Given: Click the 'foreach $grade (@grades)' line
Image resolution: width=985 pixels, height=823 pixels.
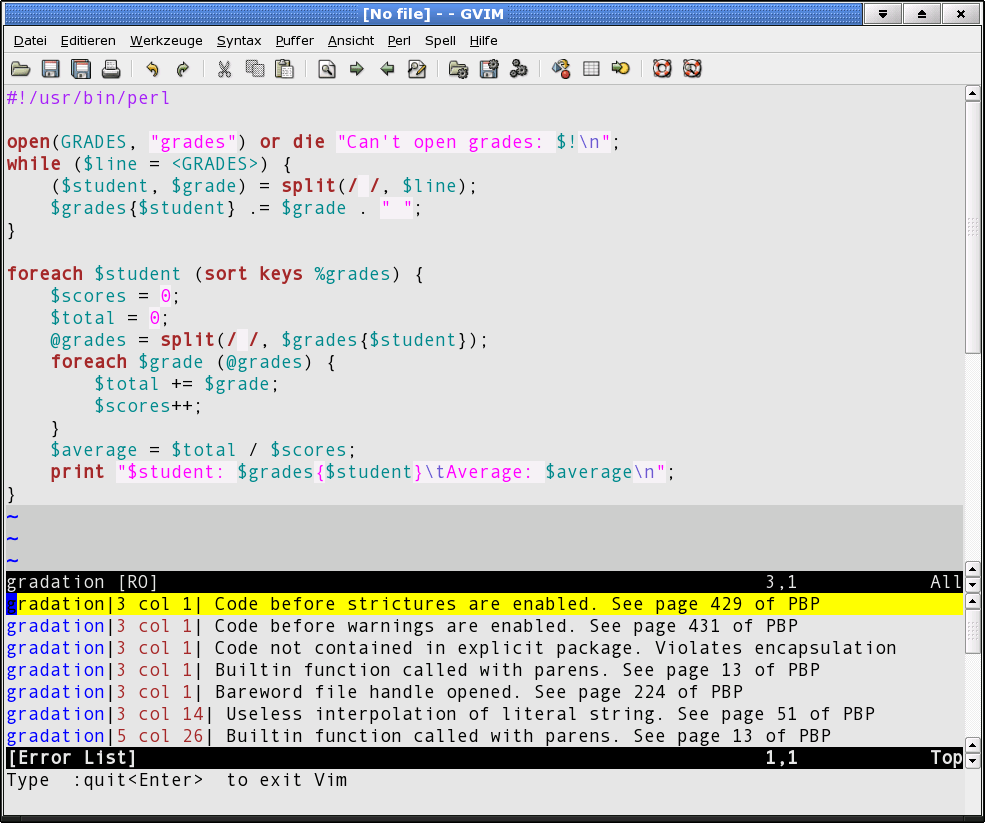Looking at the screenshot, I should (193, 362).
